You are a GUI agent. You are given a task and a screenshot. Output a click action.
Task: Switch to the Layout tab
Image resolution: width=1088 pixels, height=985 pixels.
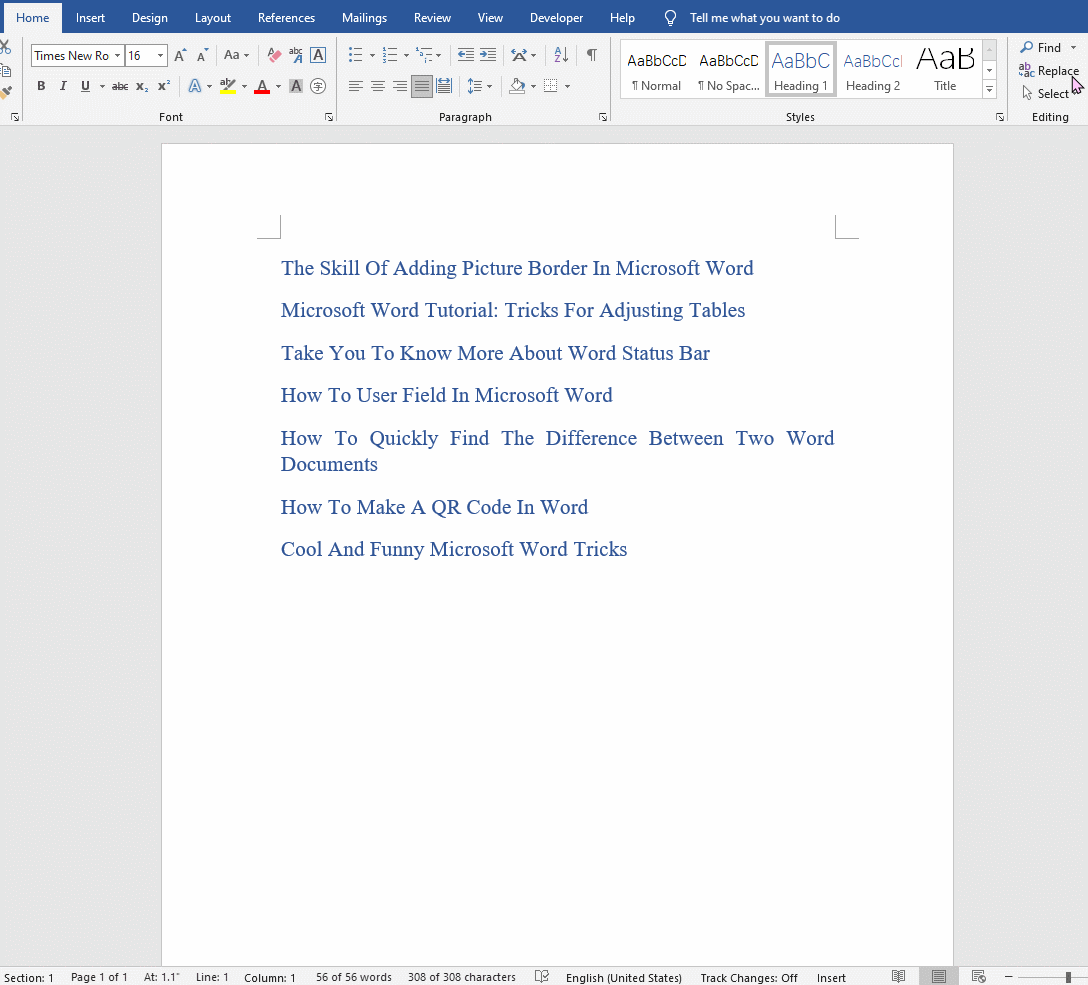click(212, 17)
